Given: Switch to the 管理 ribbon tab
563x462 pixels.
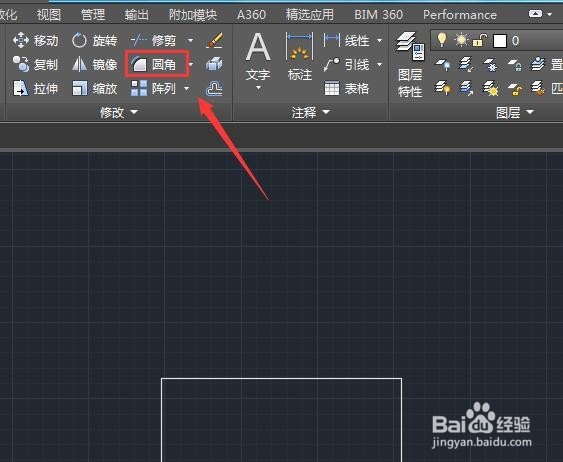Looking at the screenshot, I should pos(93,15).
